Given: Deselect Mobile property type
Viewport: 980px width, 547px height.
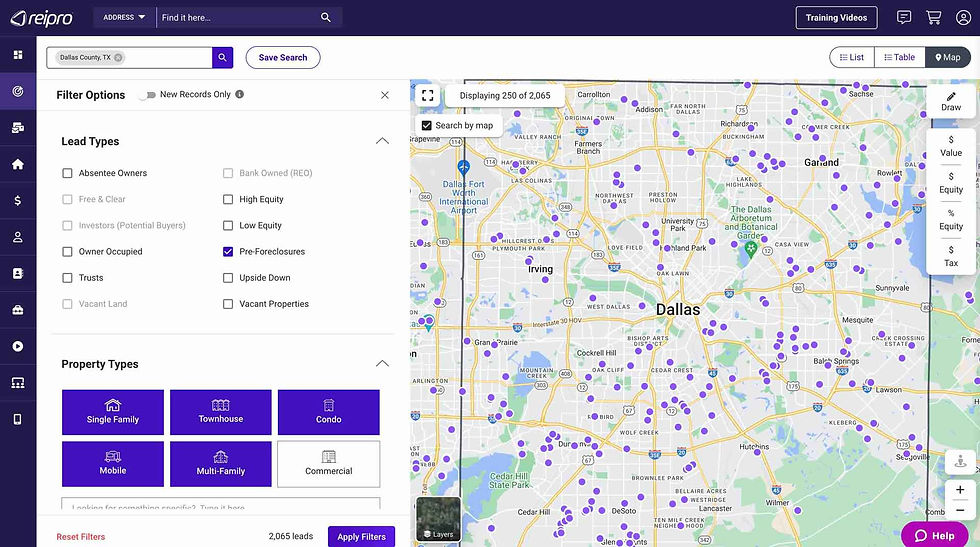Looking at the screenshot, I should (x=112, y=464).
